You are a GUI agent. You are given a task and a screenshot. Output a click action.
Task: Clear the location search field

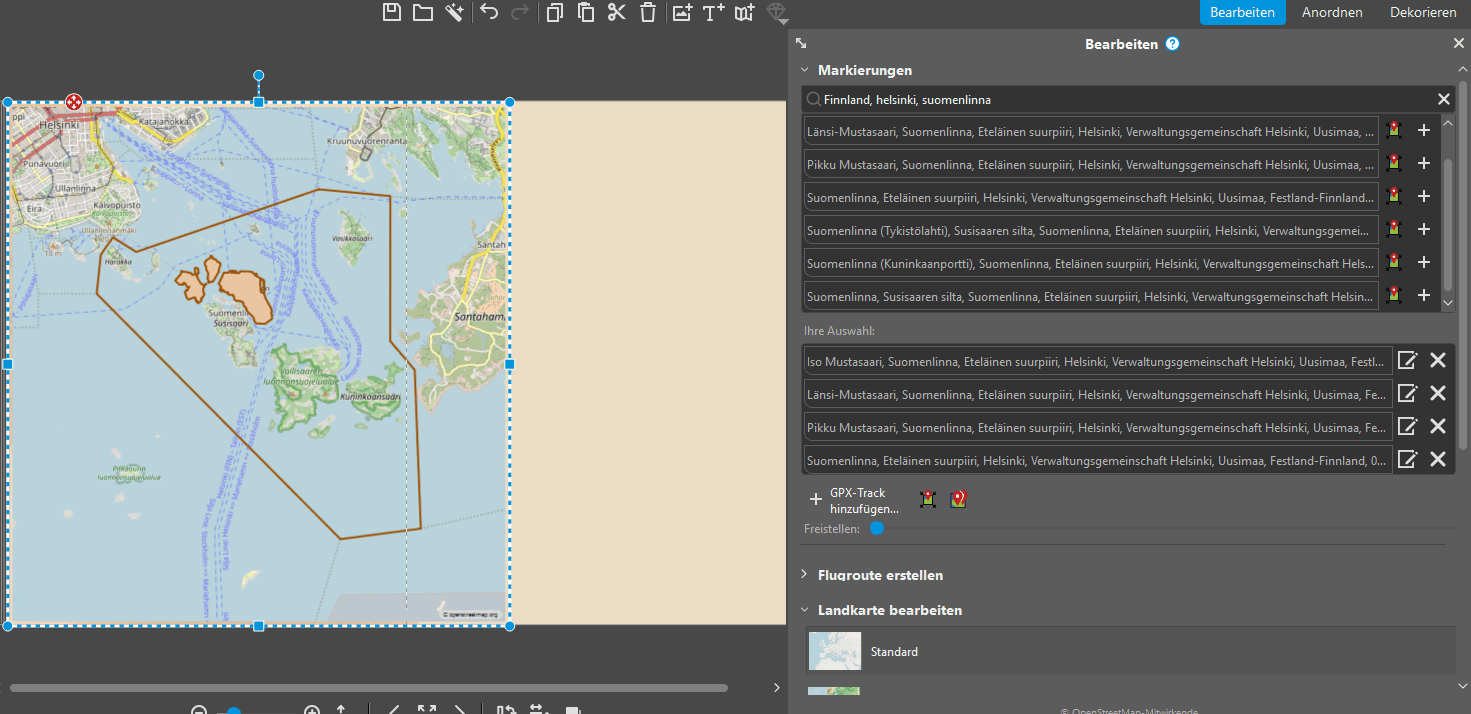point(1444,99)
